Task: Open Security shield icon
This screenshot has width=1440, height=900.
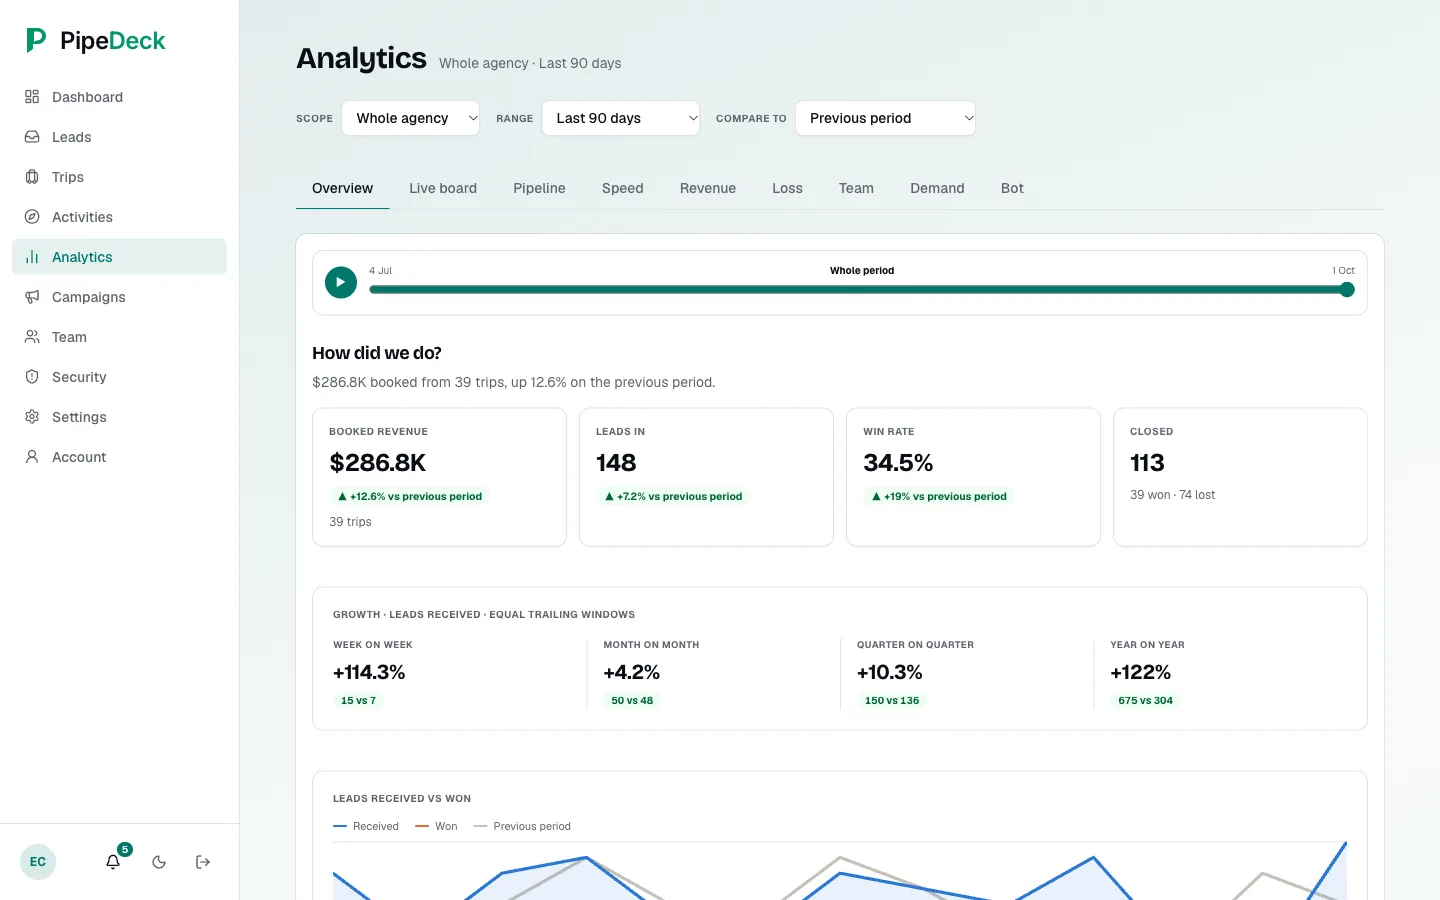Action: [x=32, y=377]
